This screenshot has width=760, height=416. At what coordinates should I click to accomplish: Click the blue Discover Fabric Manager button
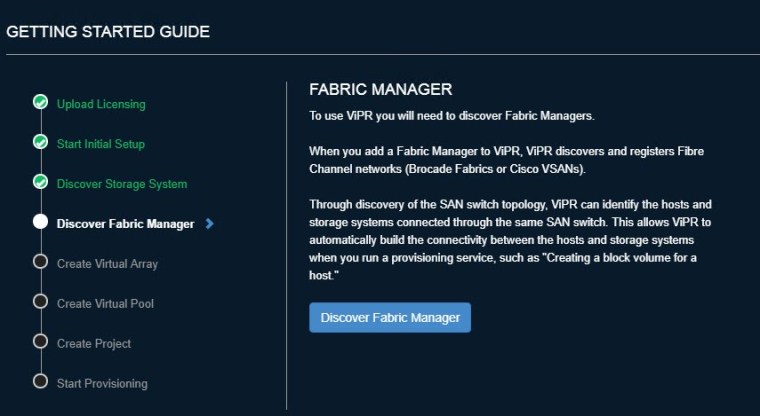[390, 318]
